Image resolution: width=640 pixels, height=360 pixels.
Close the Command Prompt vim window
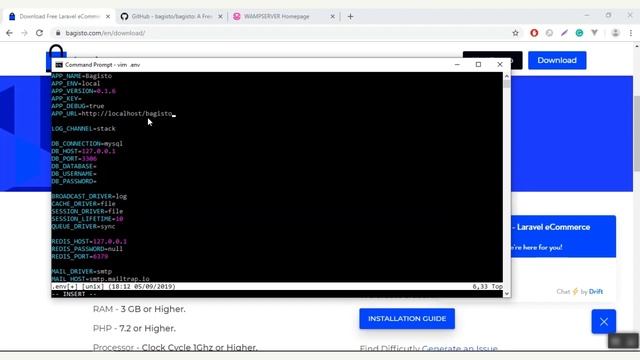coord(500,64)
